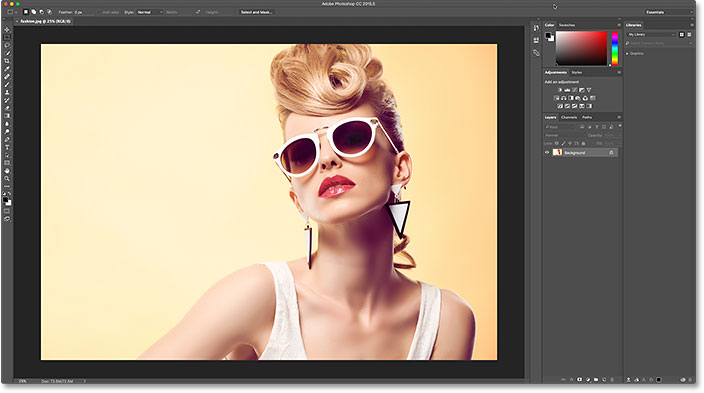704x393 pixels.
Task: Select the Background layer thumbnail
Action: pyautogui.click(x=557, y=152)
